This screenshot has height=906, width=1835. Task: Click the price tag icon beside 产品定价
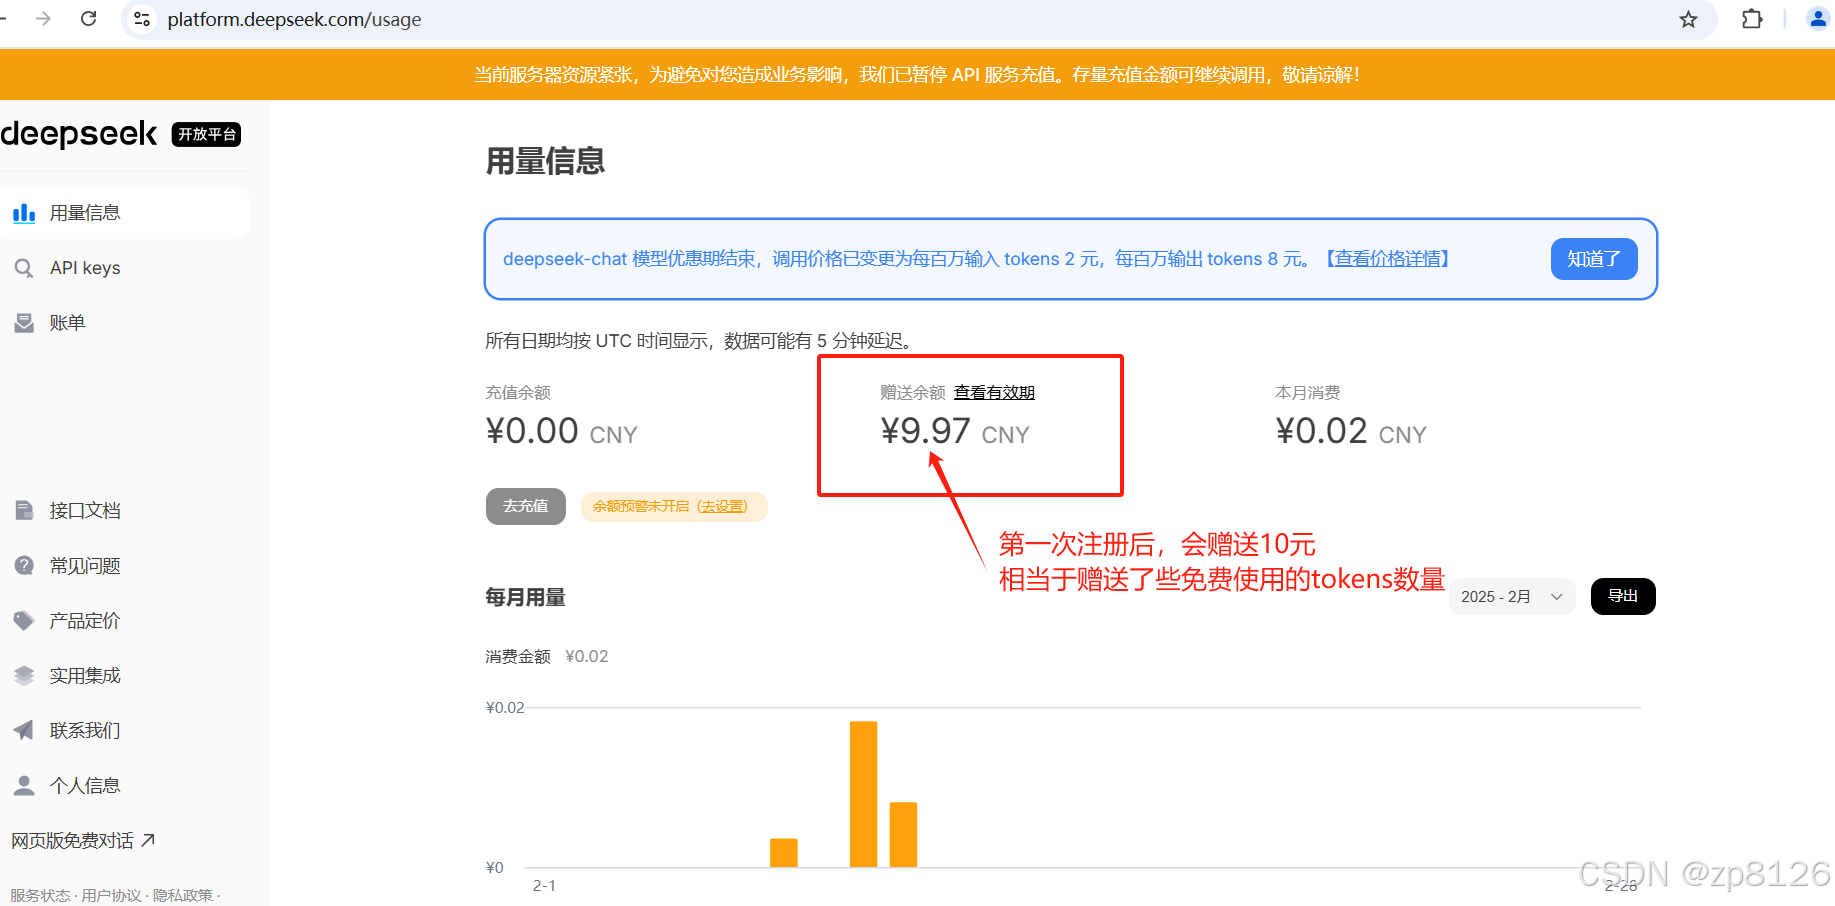coord(24,621)
